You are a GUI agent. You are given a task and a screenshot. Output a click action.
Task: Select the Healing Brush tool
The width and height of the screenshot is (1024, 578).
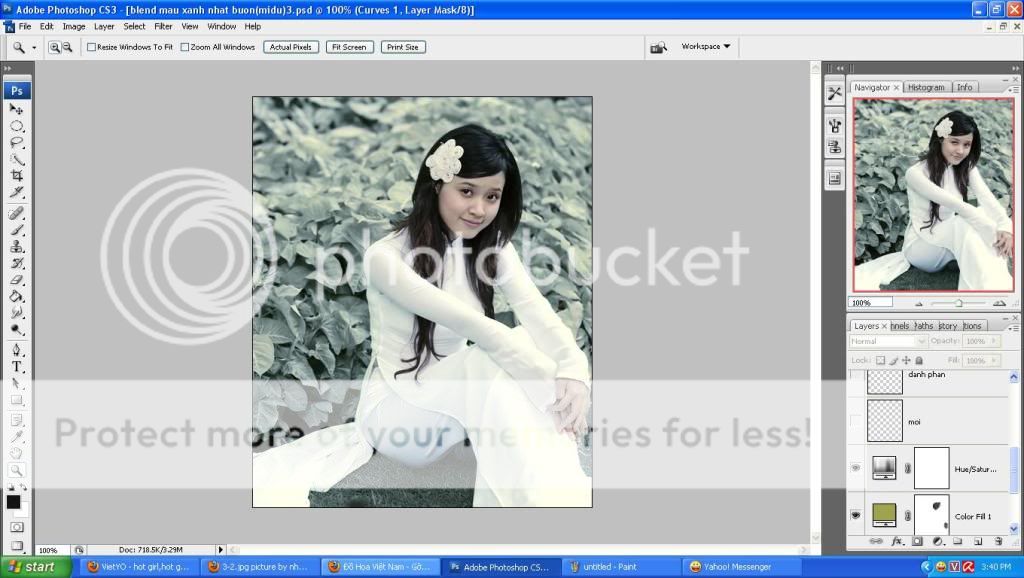[x=16, y=214]
